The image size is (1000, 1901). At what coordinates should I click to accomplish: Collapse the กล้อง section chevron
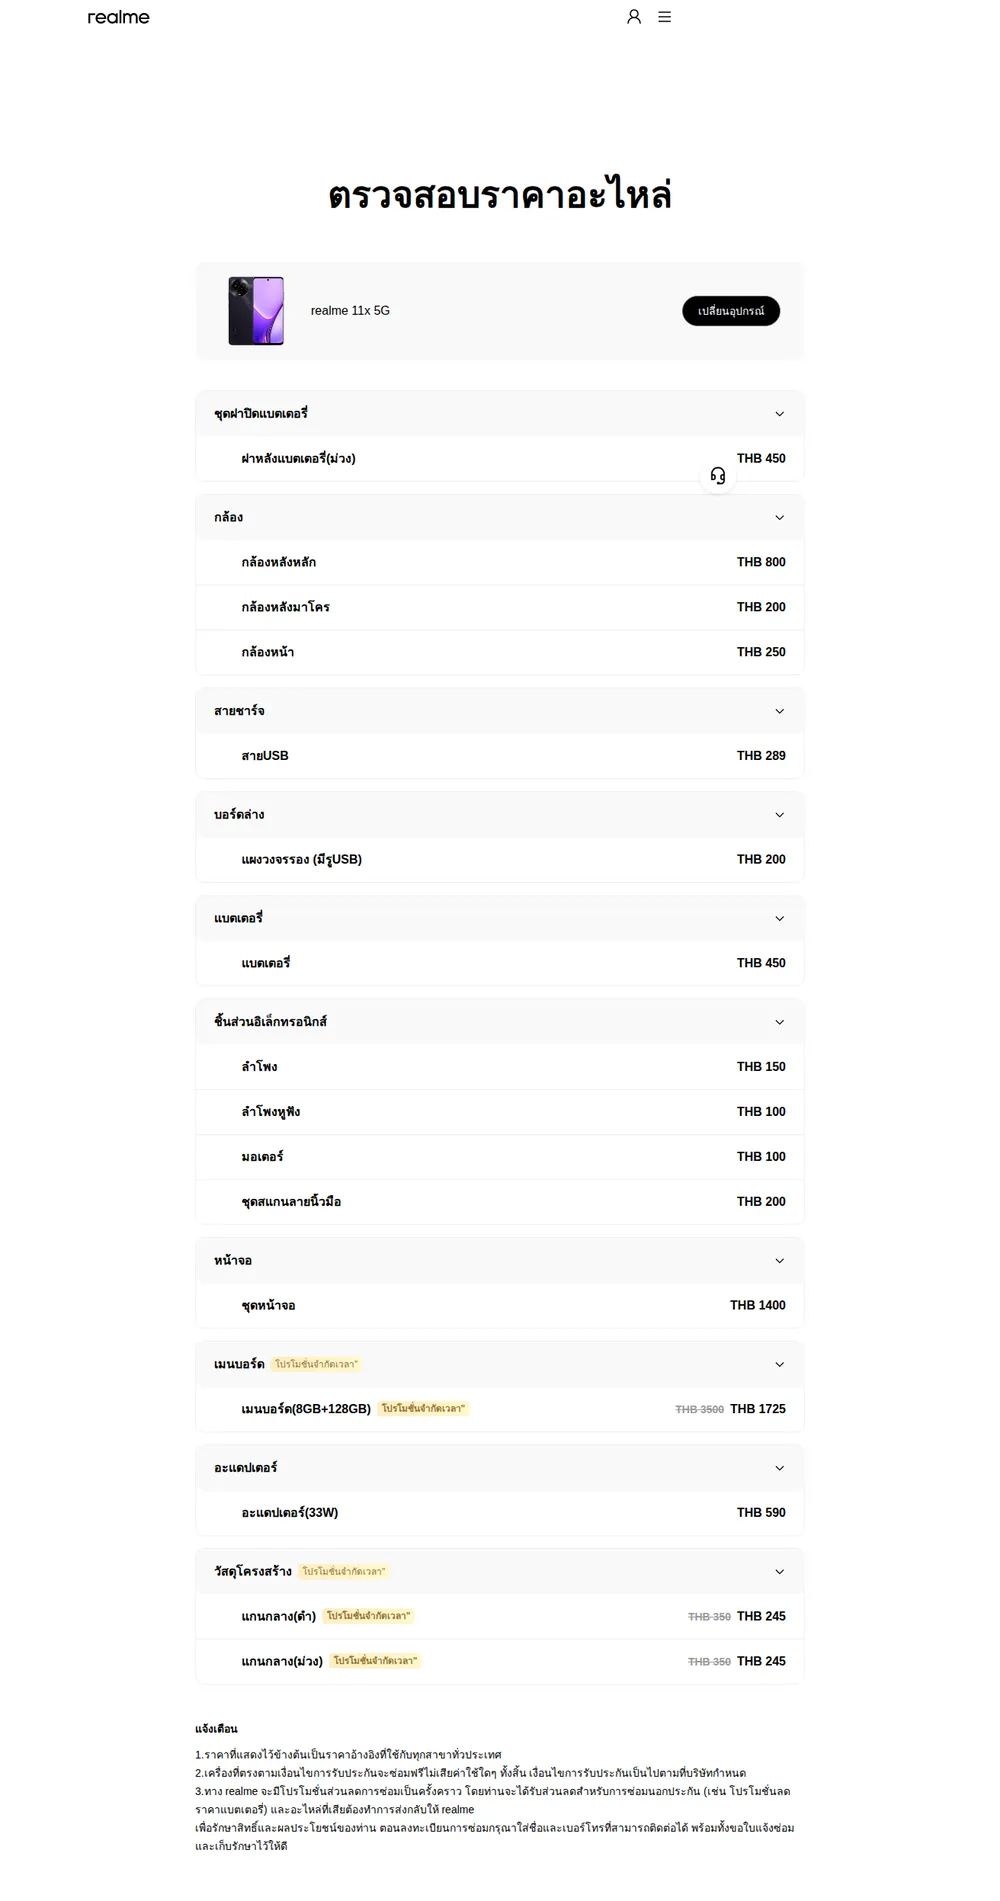[x=780, y=518]
